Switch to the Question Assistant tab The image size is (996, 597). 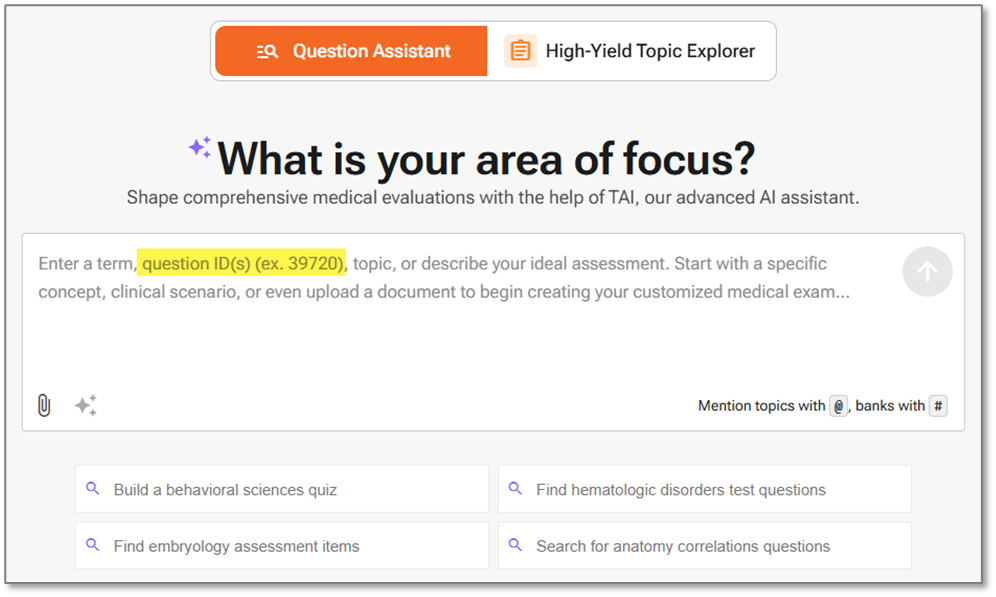pos(351,51)
